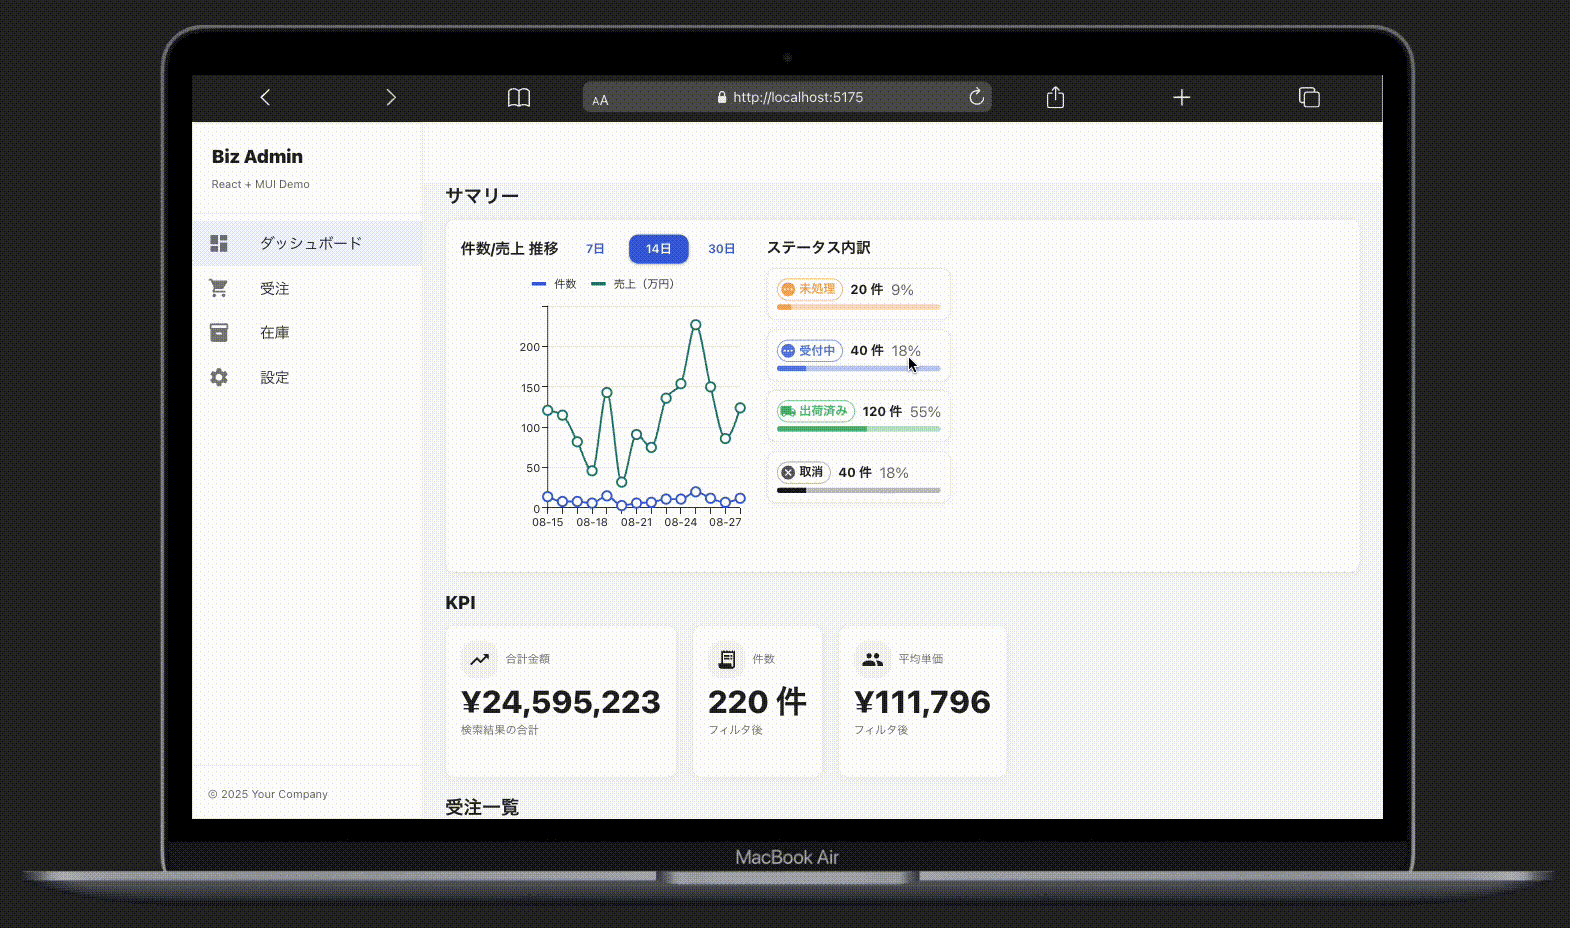Open the browser bookmarks book icon
This screenshot has height=928, width=1570.
(x=518, y=97)
